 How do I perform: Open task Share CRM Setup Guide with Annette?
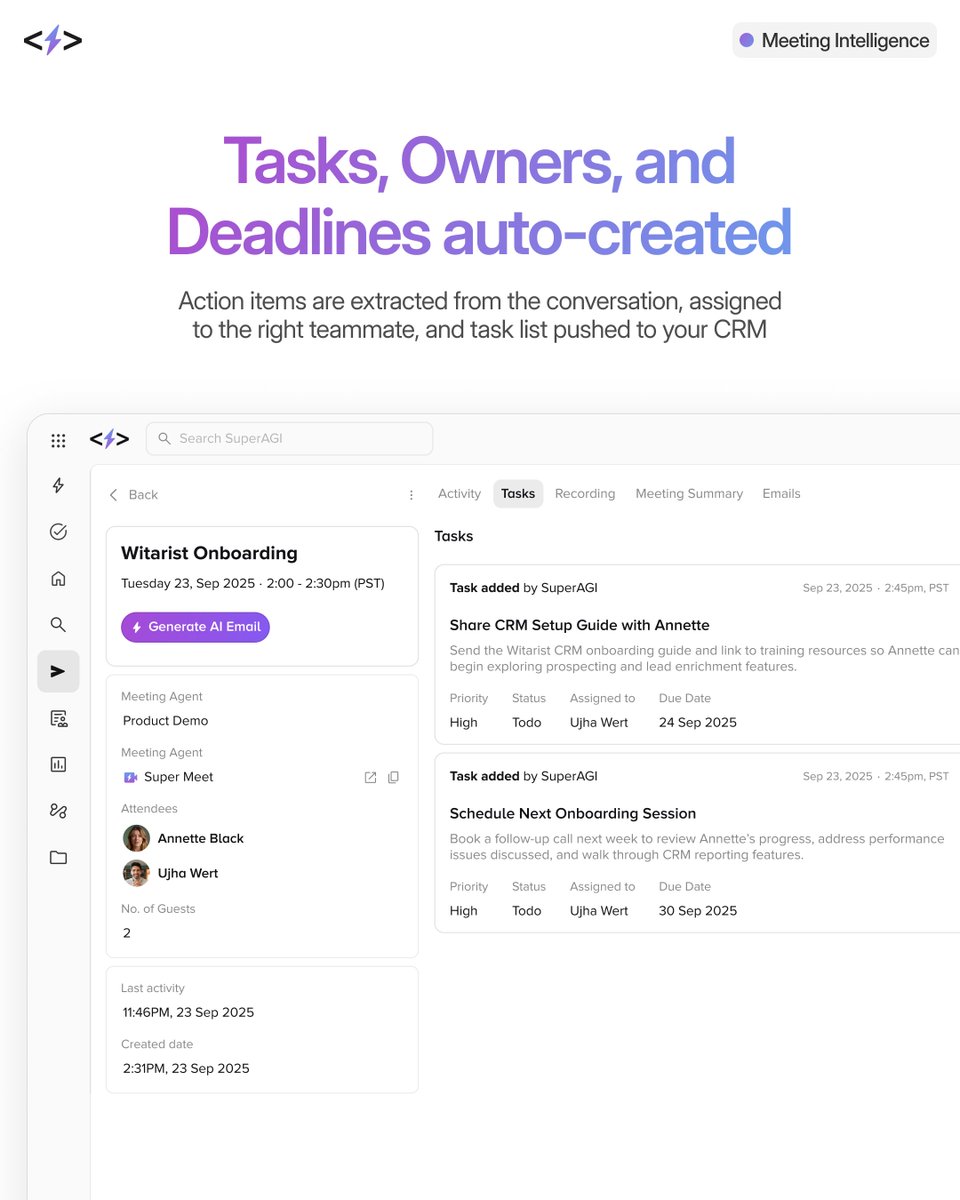point(579,625)
